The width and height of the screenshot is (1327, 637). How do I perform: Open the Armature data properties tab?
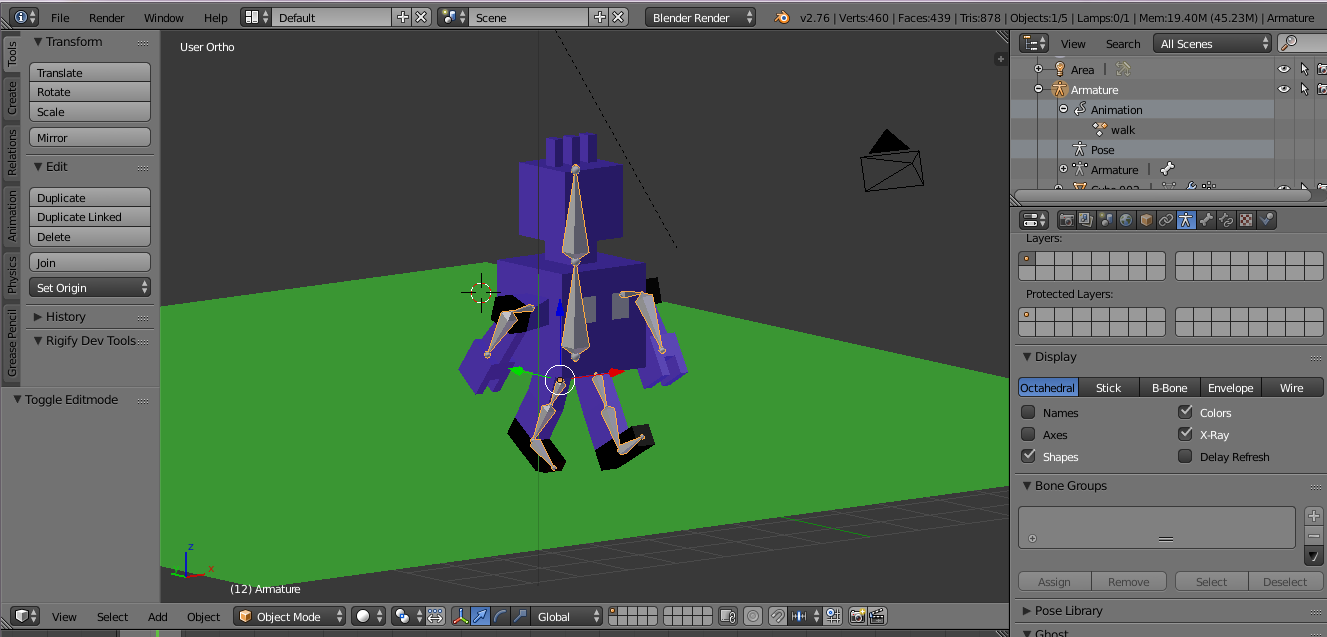coord(1186,220)
